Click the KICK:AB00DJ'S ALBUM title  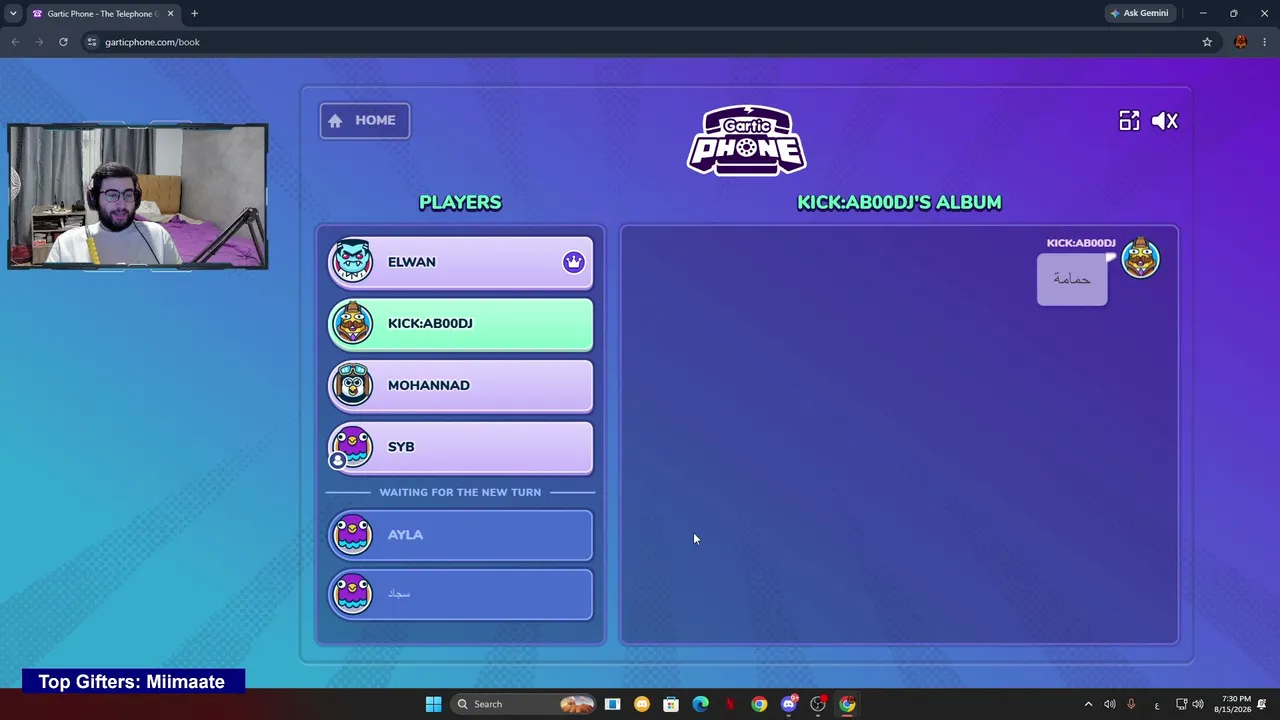click(x=899, y=203)
